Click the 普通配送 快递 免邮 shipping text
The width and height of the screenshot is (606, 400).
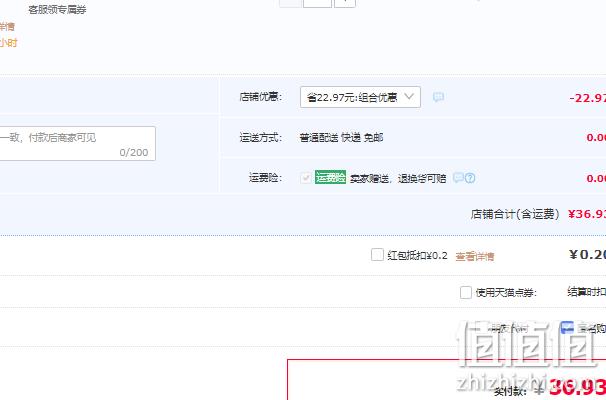coord(341,138)
